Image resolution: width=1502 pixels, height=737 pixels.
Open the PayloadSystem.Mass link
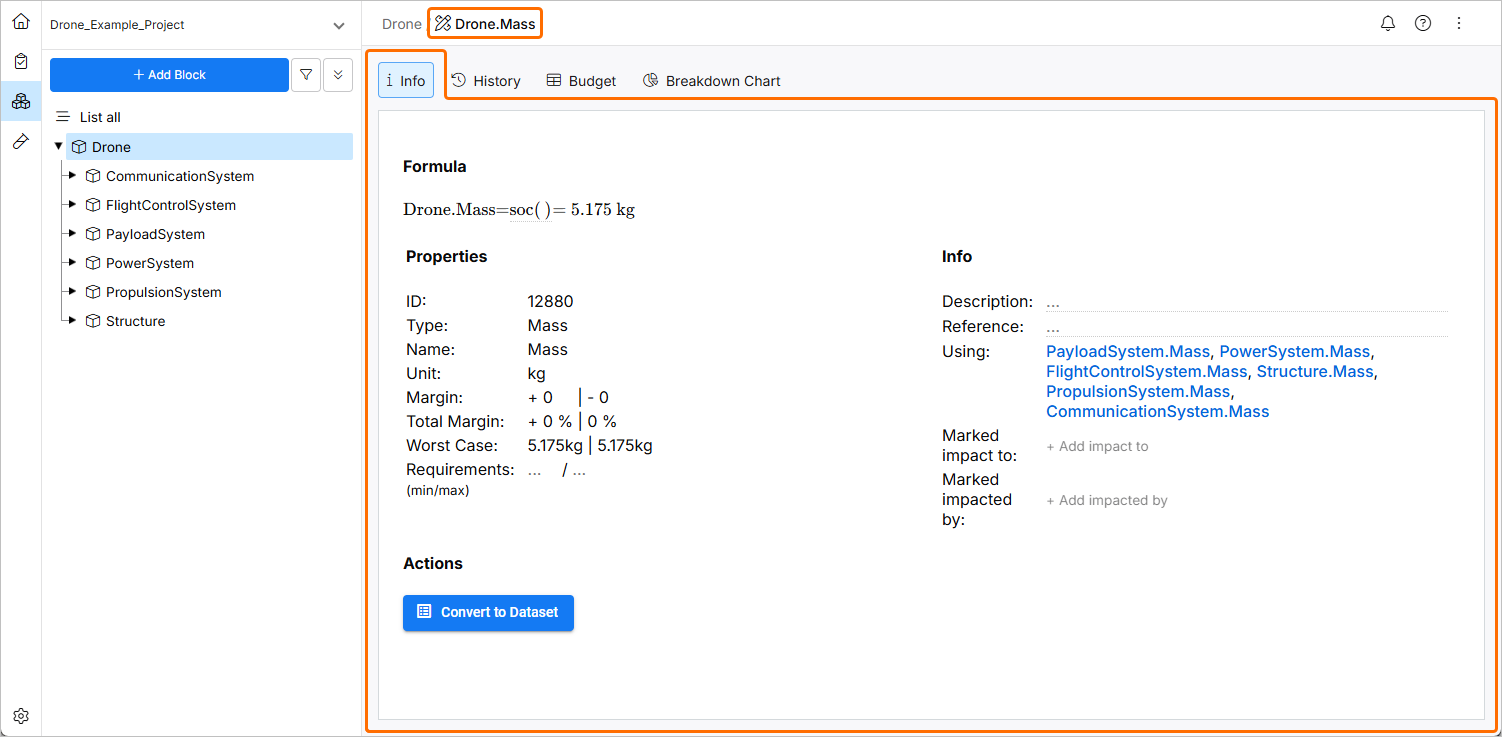point(1127,352)
